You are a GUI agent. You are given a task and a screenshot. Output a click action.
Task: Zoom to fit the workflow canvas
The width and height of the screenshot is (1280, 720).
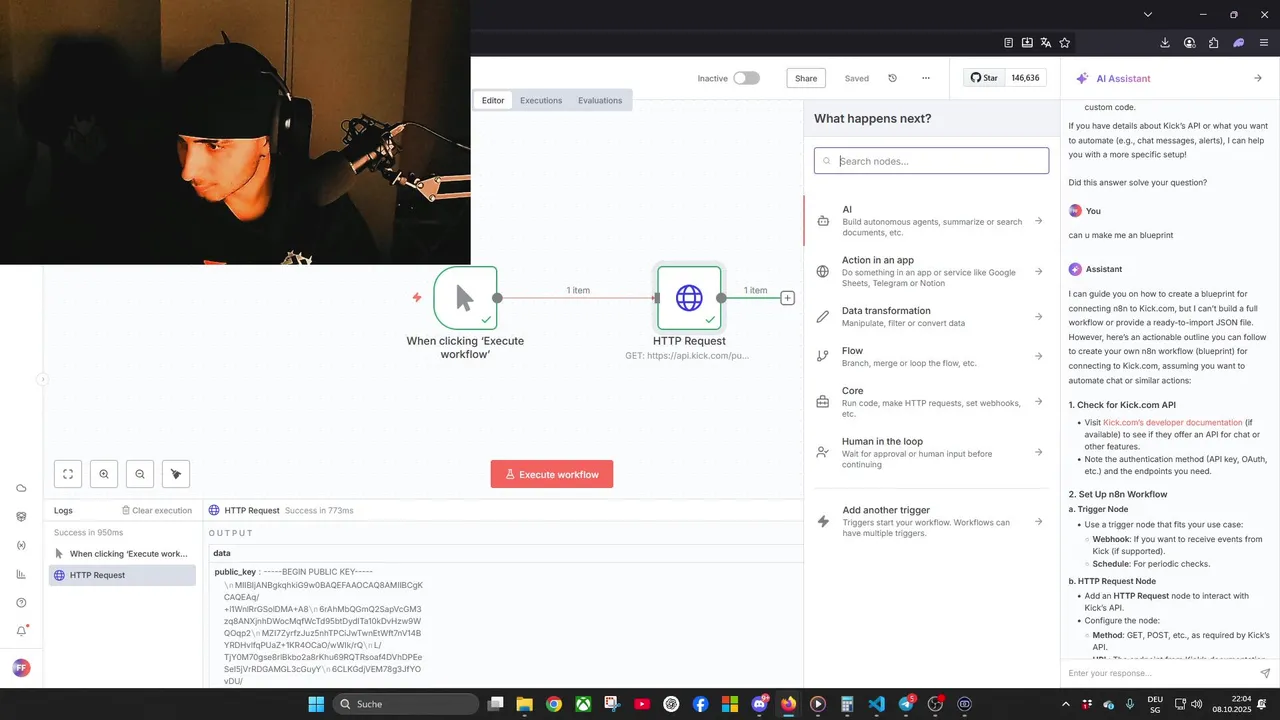[68, 474]
